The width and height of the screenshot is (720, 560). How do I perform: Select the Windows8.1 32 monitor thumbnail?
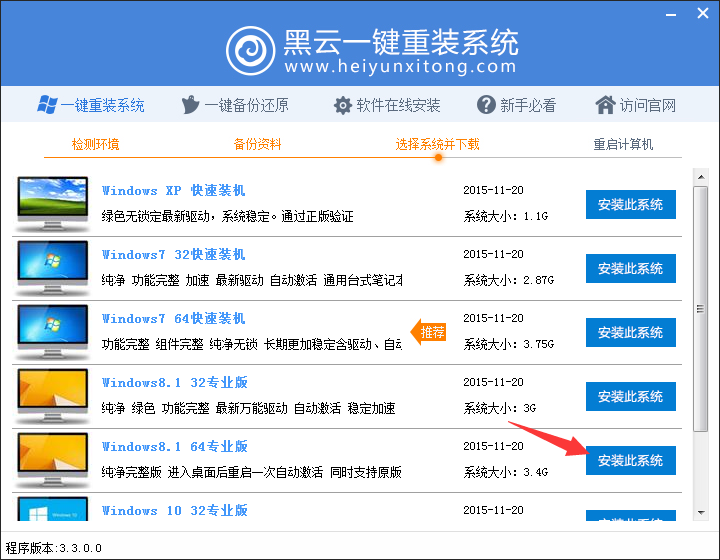[52, 396]
